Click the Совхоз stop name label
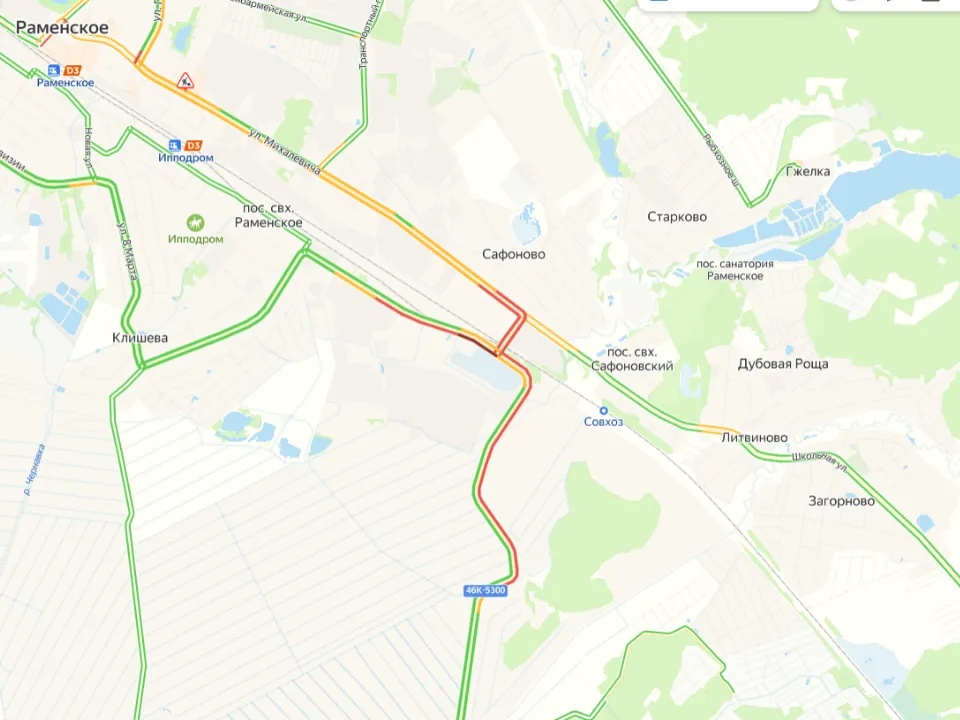The width and height of the screenshot is (960, 720). coord(603,422)
